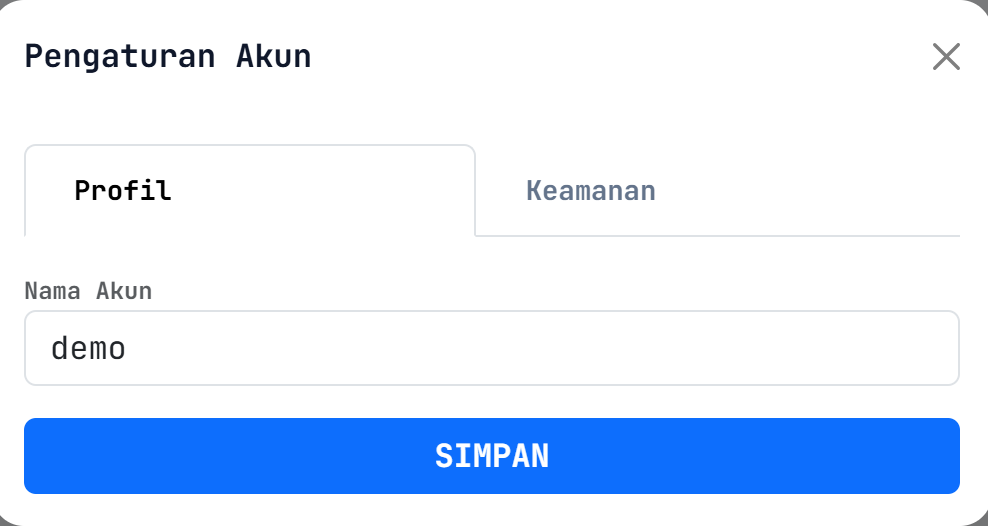The image size is (988, 526).
Task: Click Simpan to save the profile
Action: 491,456
